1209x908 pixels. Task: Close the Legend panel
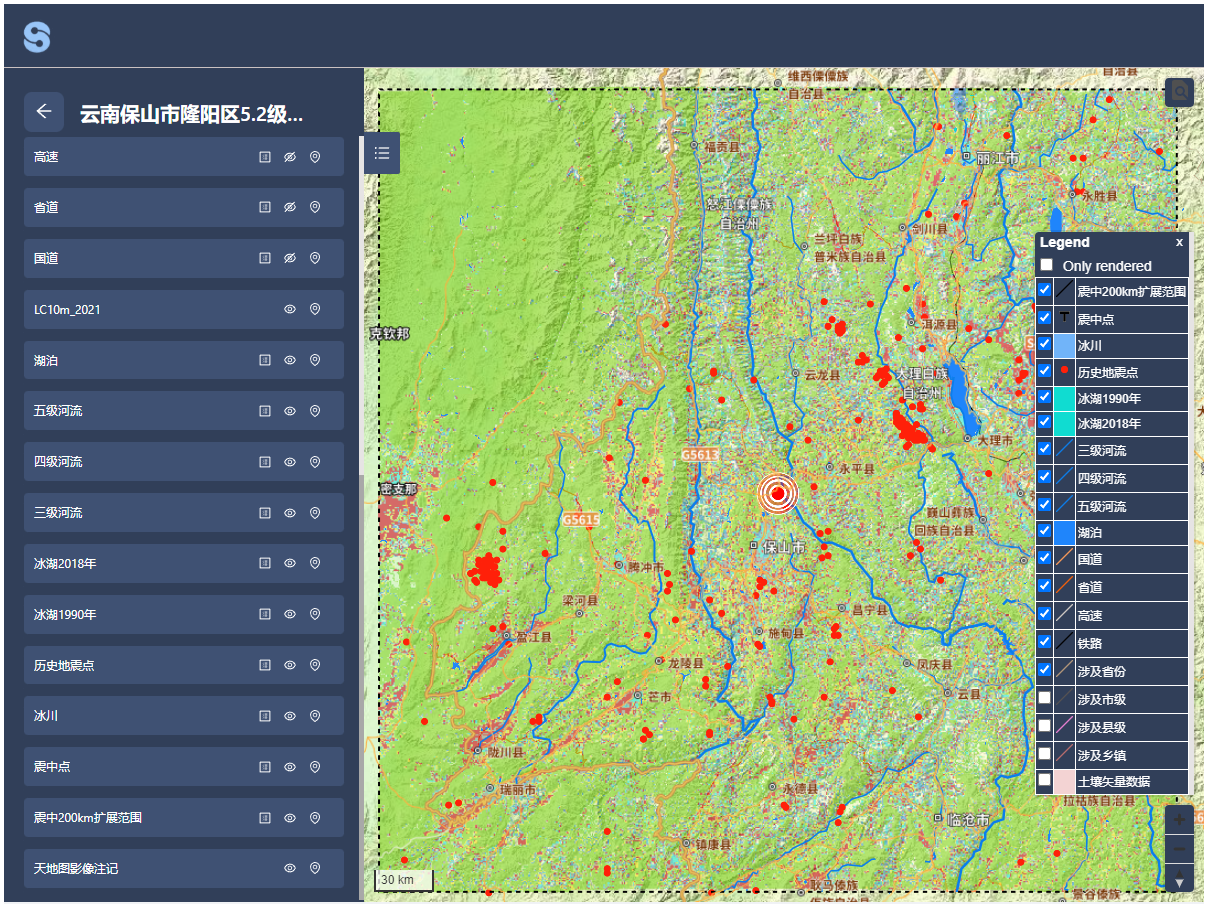1179,242
